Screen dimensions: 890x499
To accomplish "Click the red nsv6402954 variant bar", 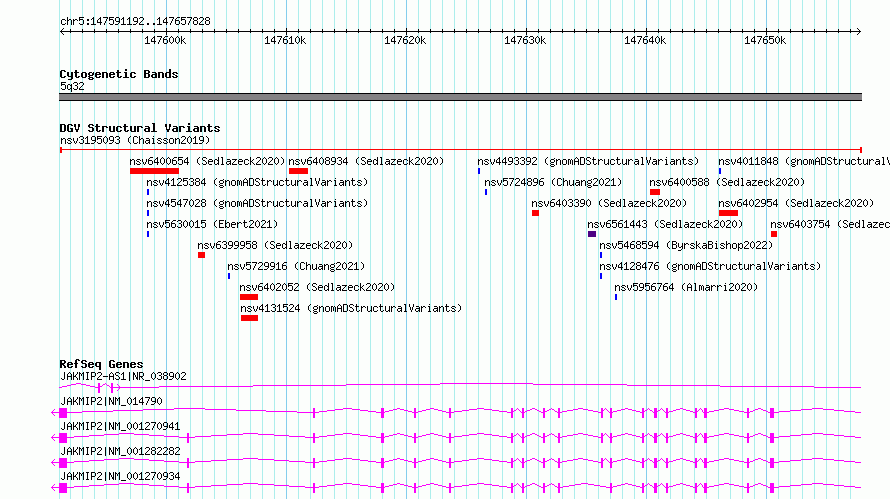I will [728, 213].
